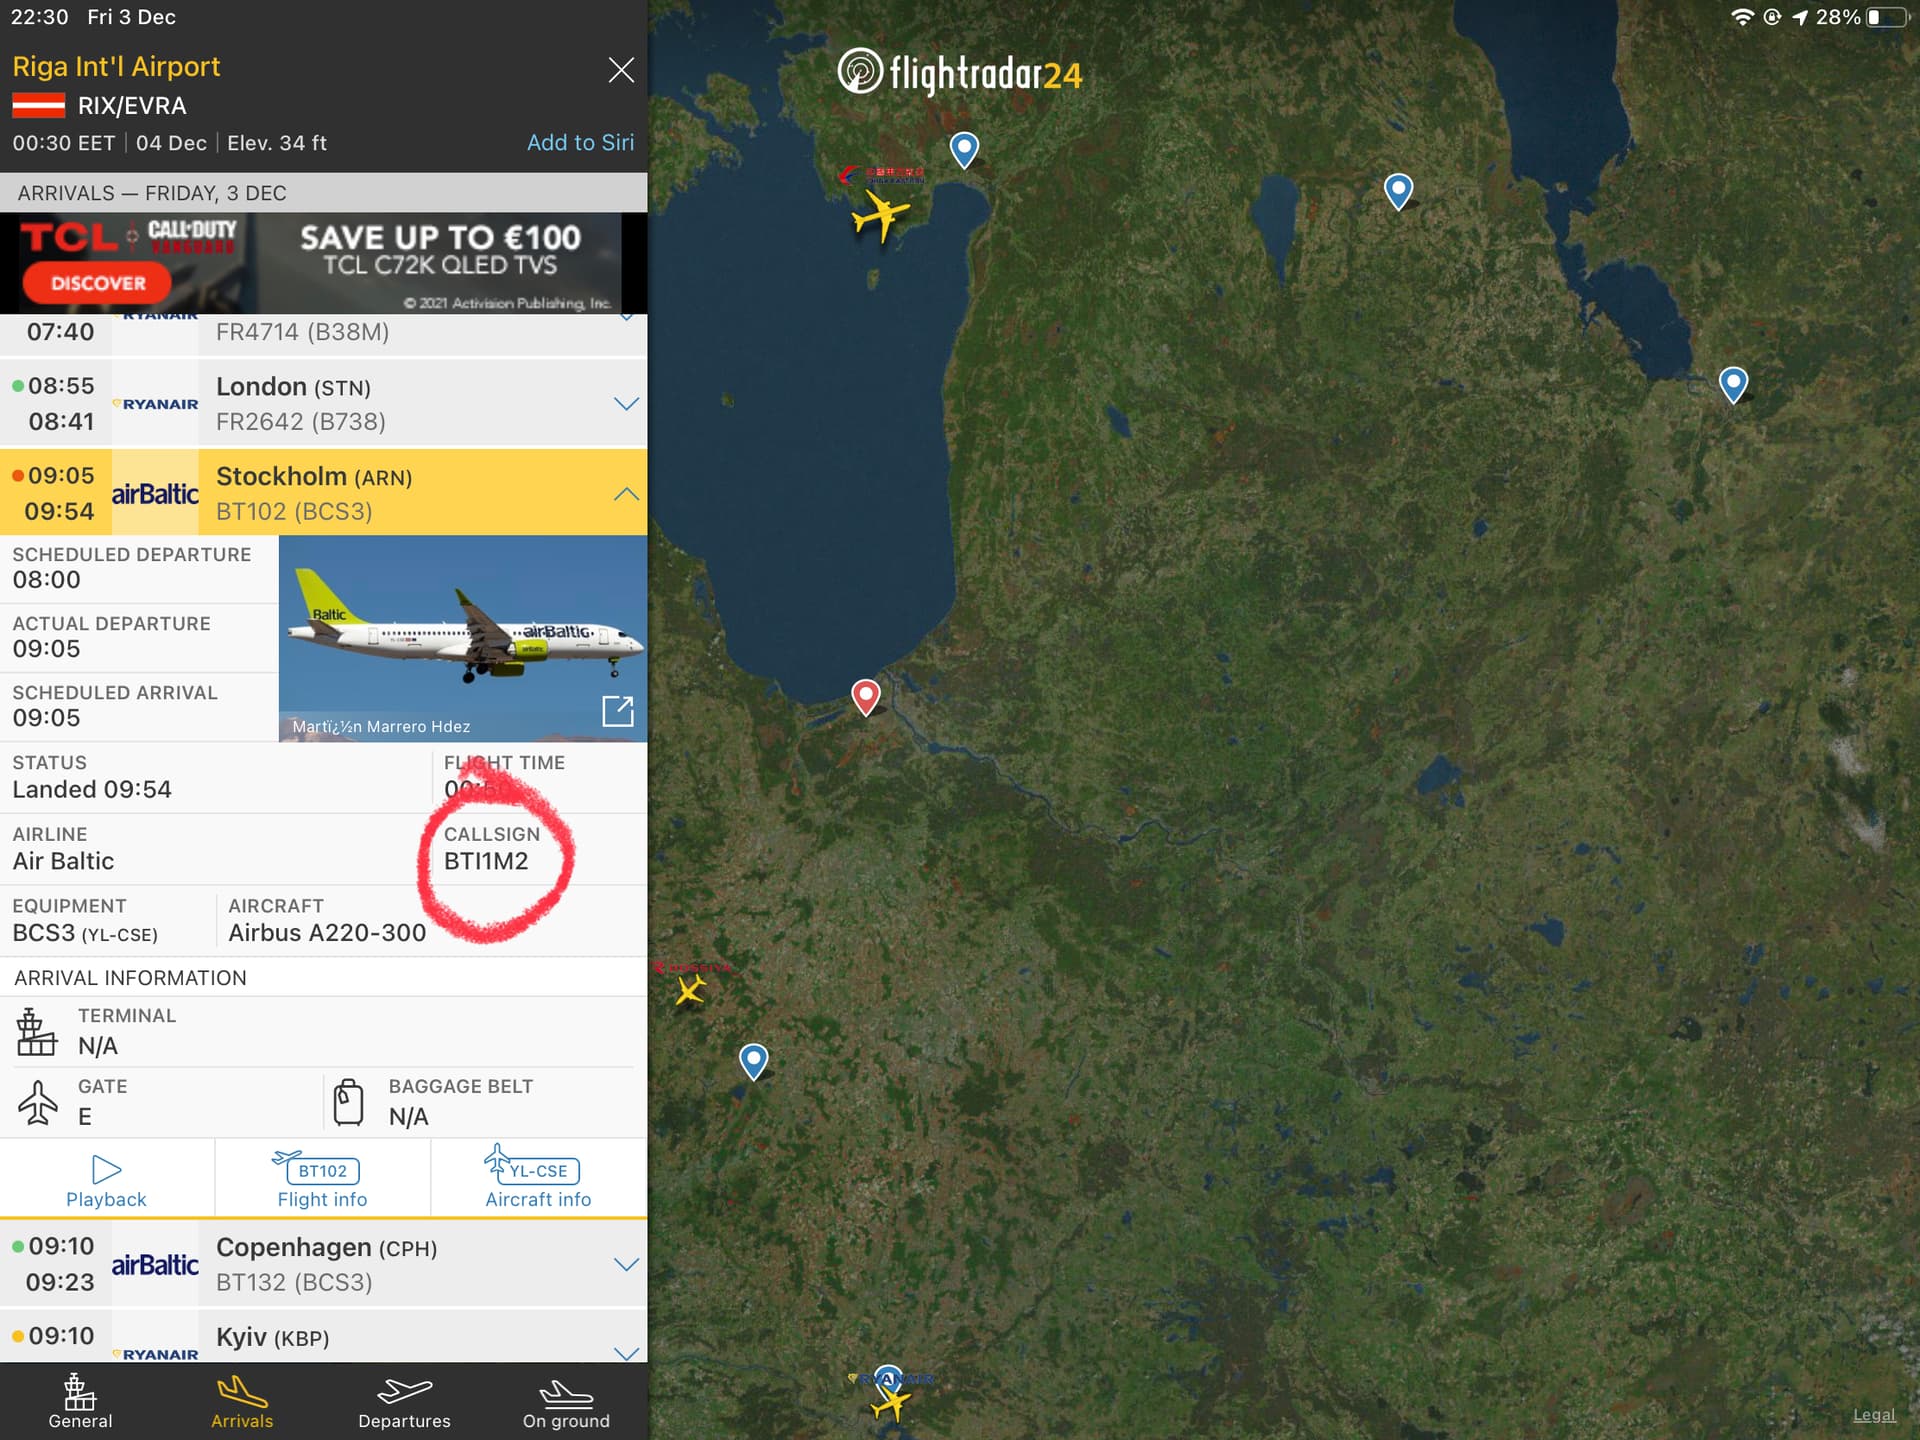Image resolution: width=1920 pixels, height=1440 pixels.
Task: Open BT102 Flight info
Action: pyautogui.click(x=322, y=1180)
